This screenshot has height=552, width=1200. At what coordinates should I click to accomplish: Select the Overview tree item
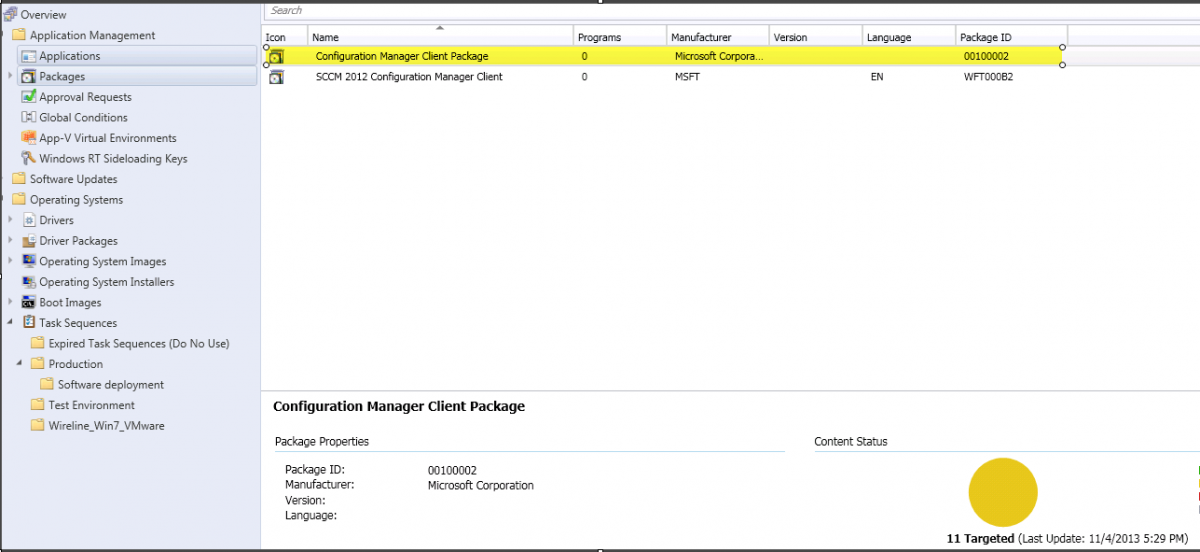pyautogui.click(x=43, y=14)
